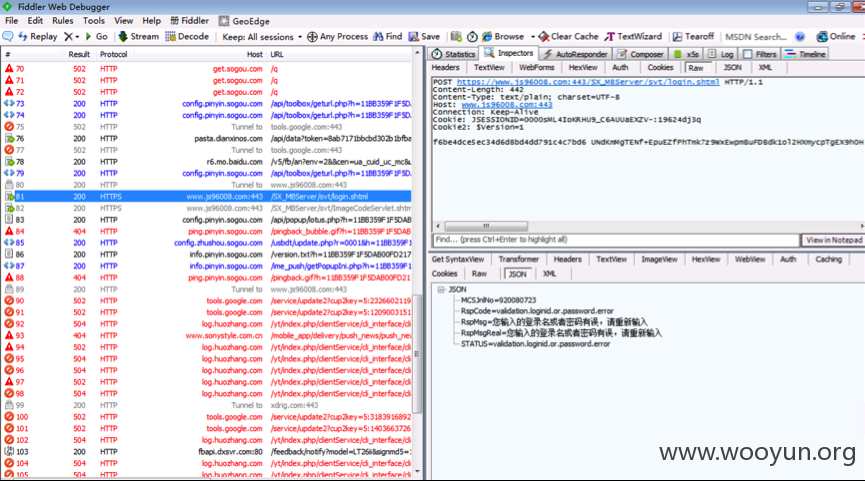Open the Log tab
Screen dimensions: 865x481
pos(720,54)
